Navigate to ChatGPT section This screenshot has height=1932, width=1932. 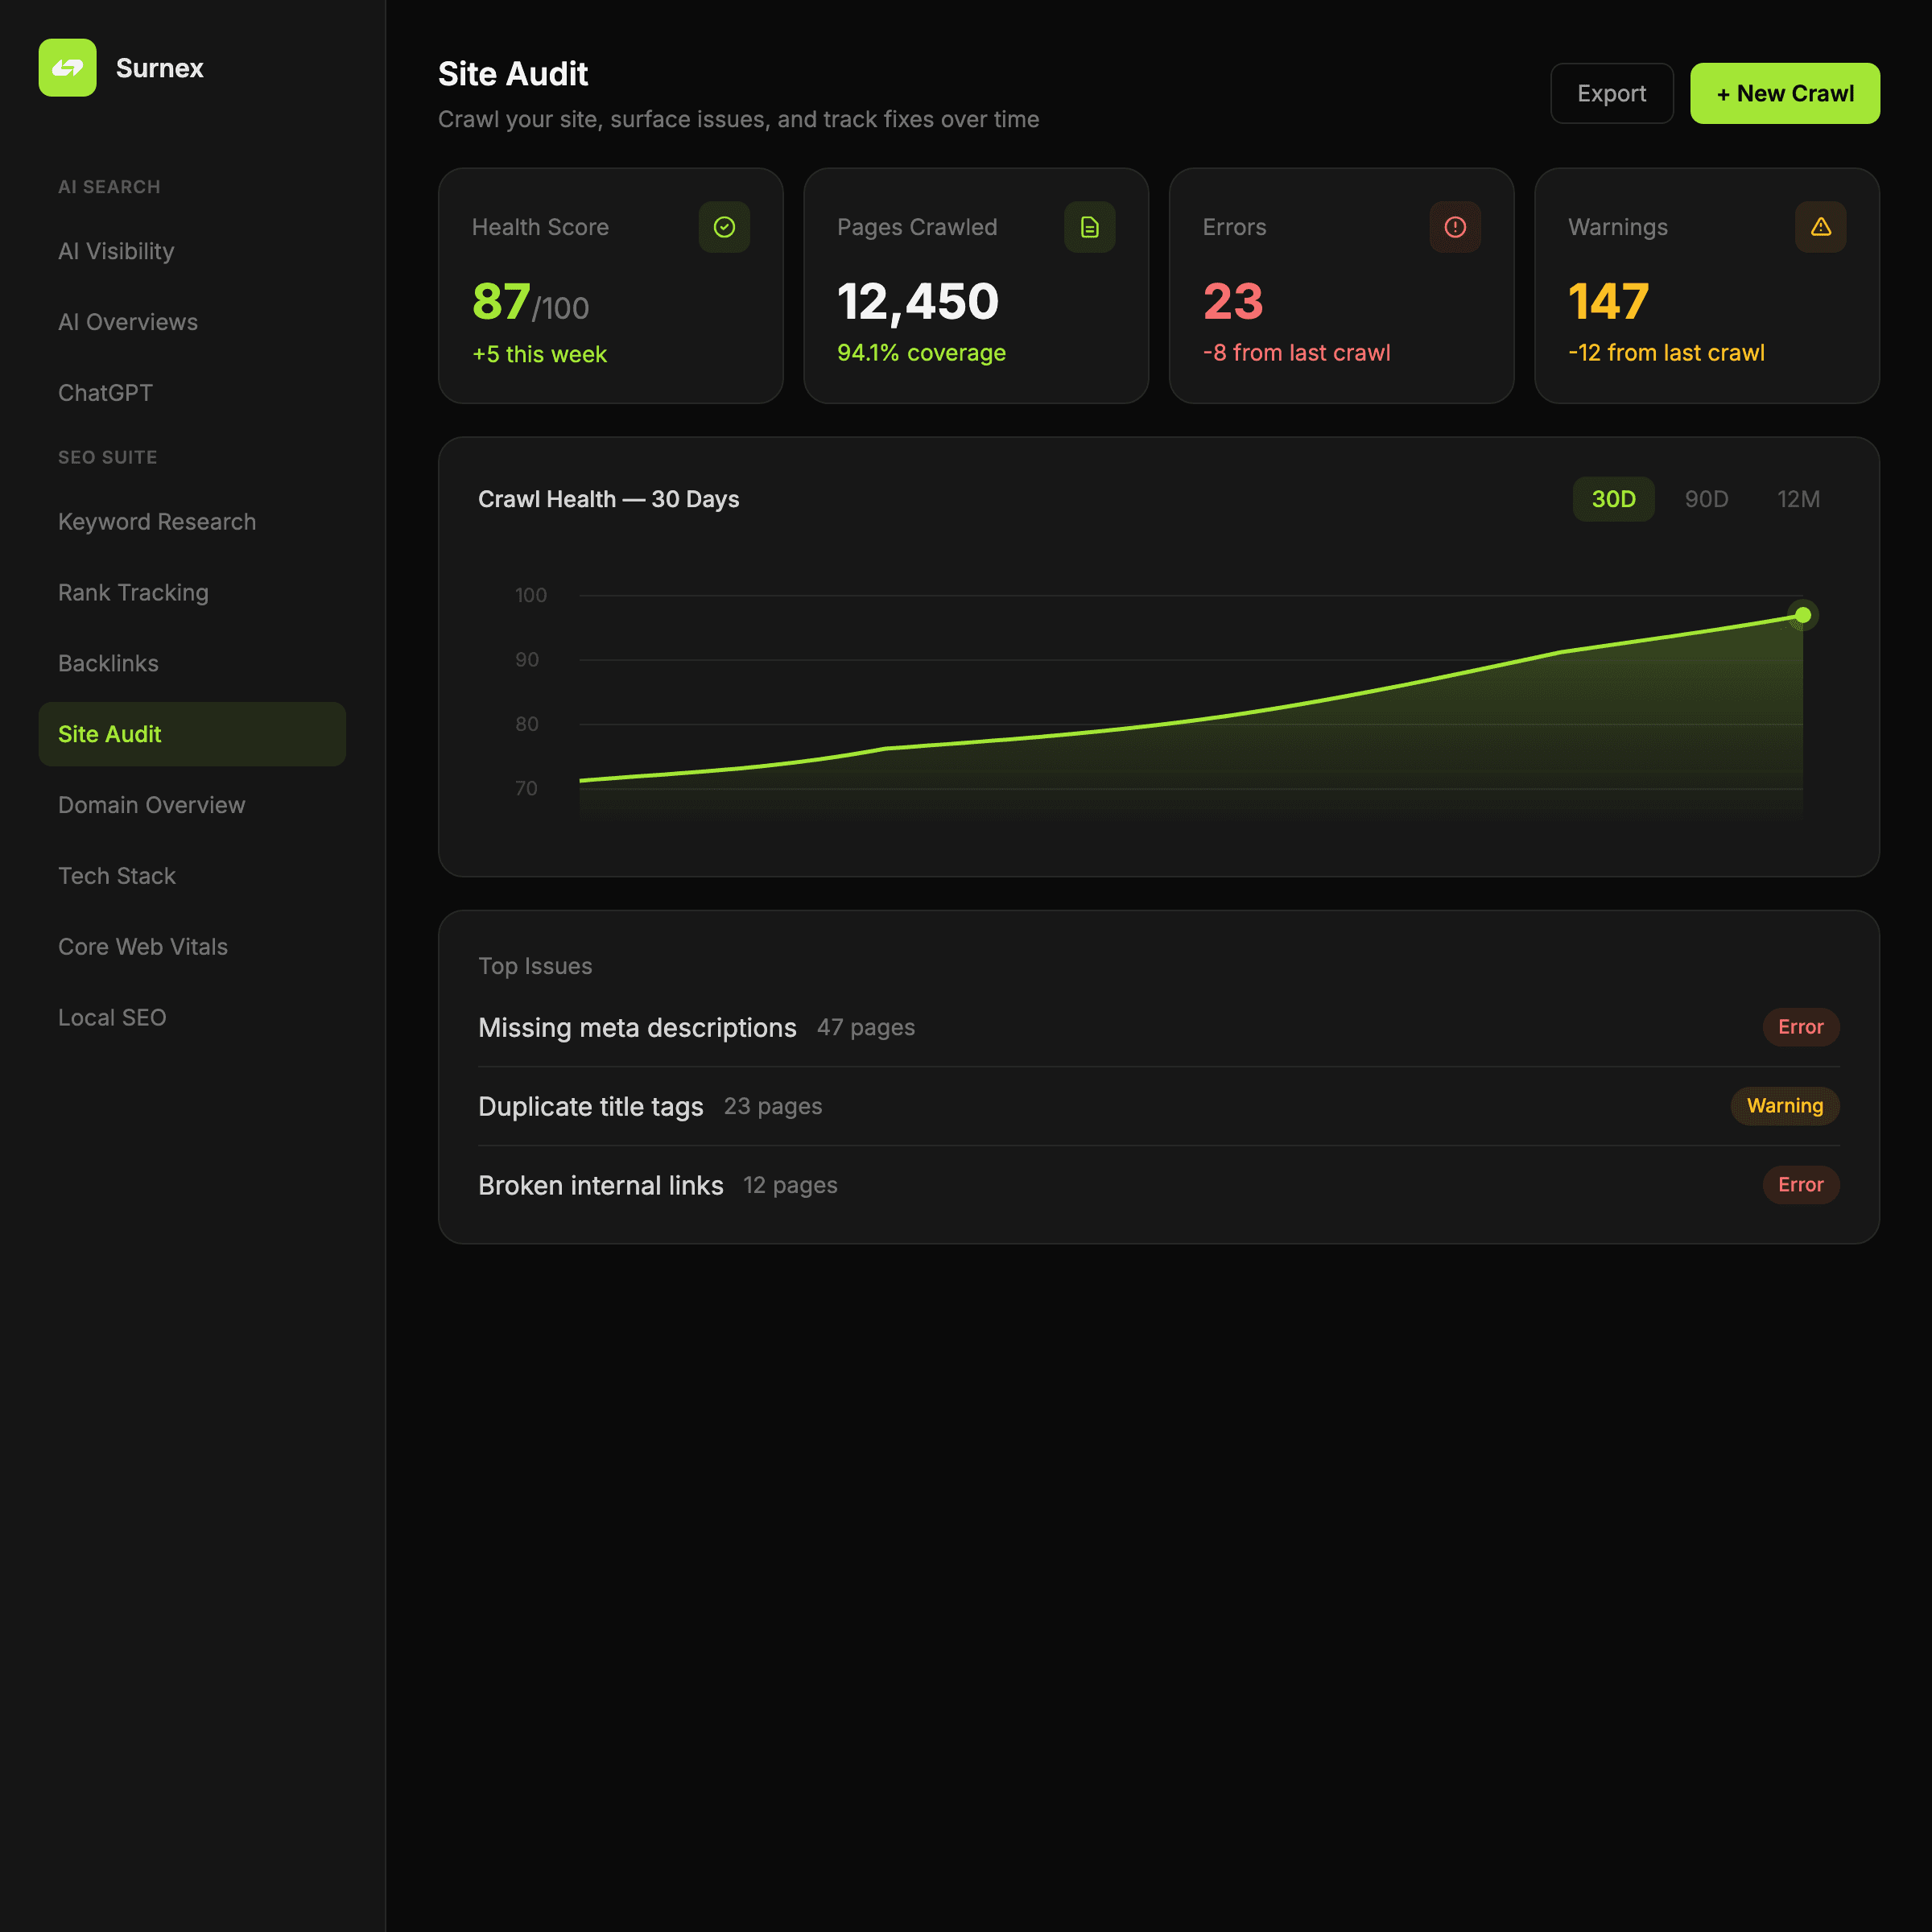(105, 393)
